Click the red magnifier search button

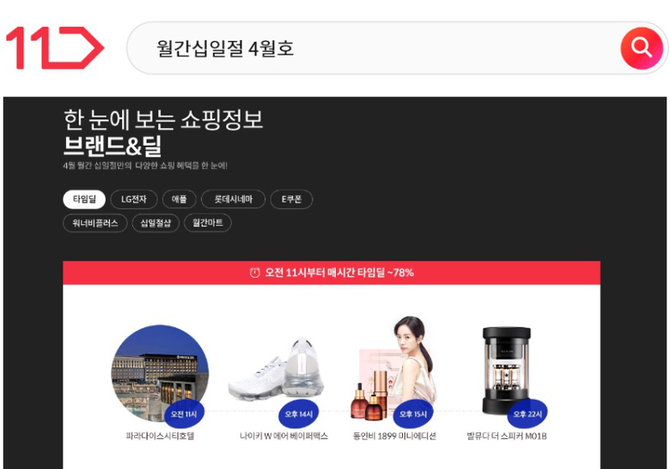click(641, 48)
